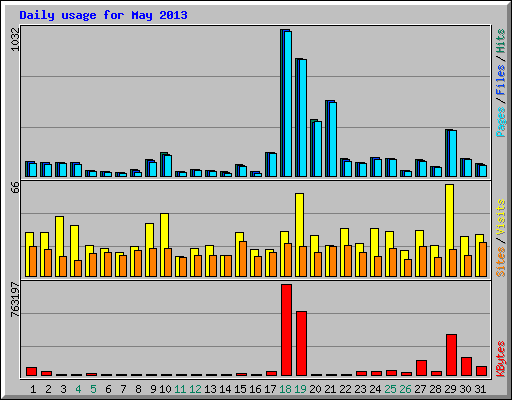Select day 9 on the x-axis

pyautogui.click(x=153, y=389)
